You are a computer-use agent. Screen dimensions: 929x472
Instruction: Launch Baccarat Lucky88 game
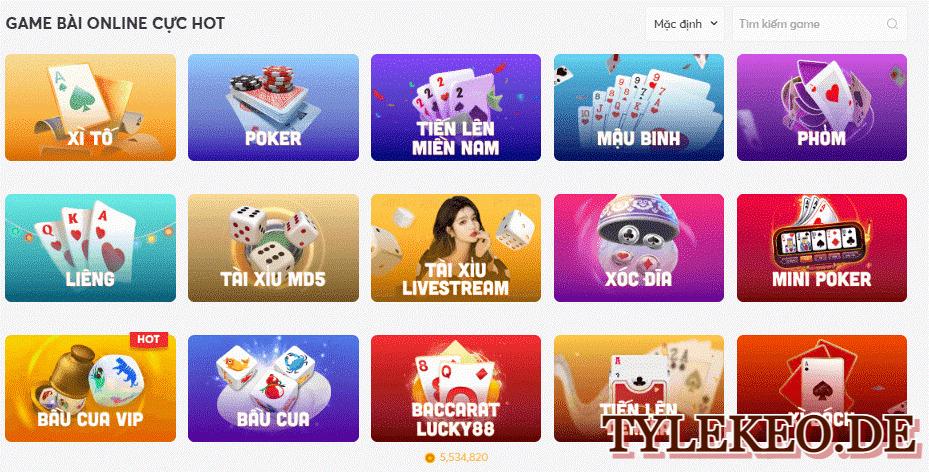click(x=456, y=388)
